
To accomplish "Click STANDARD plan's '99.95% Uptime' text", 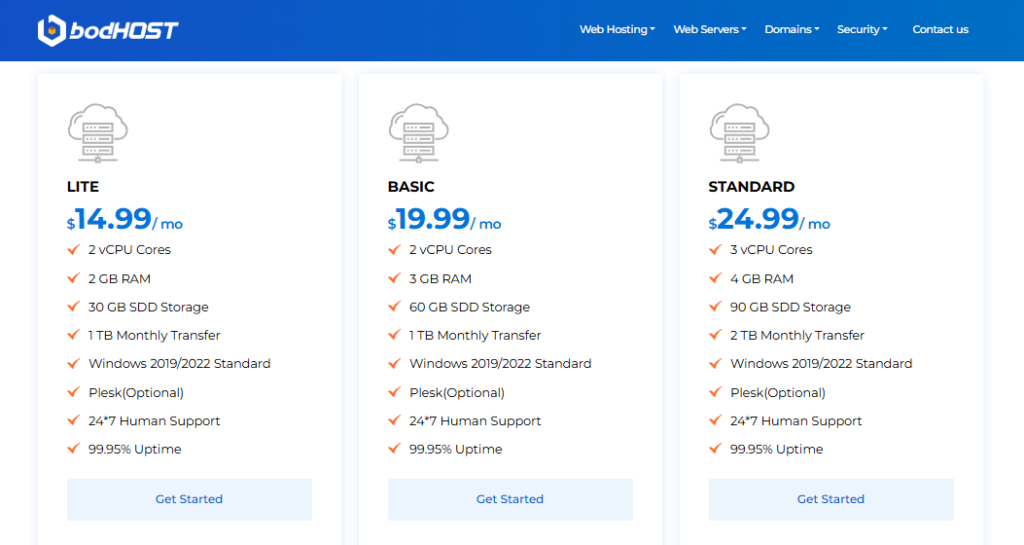I will [776, 449].
